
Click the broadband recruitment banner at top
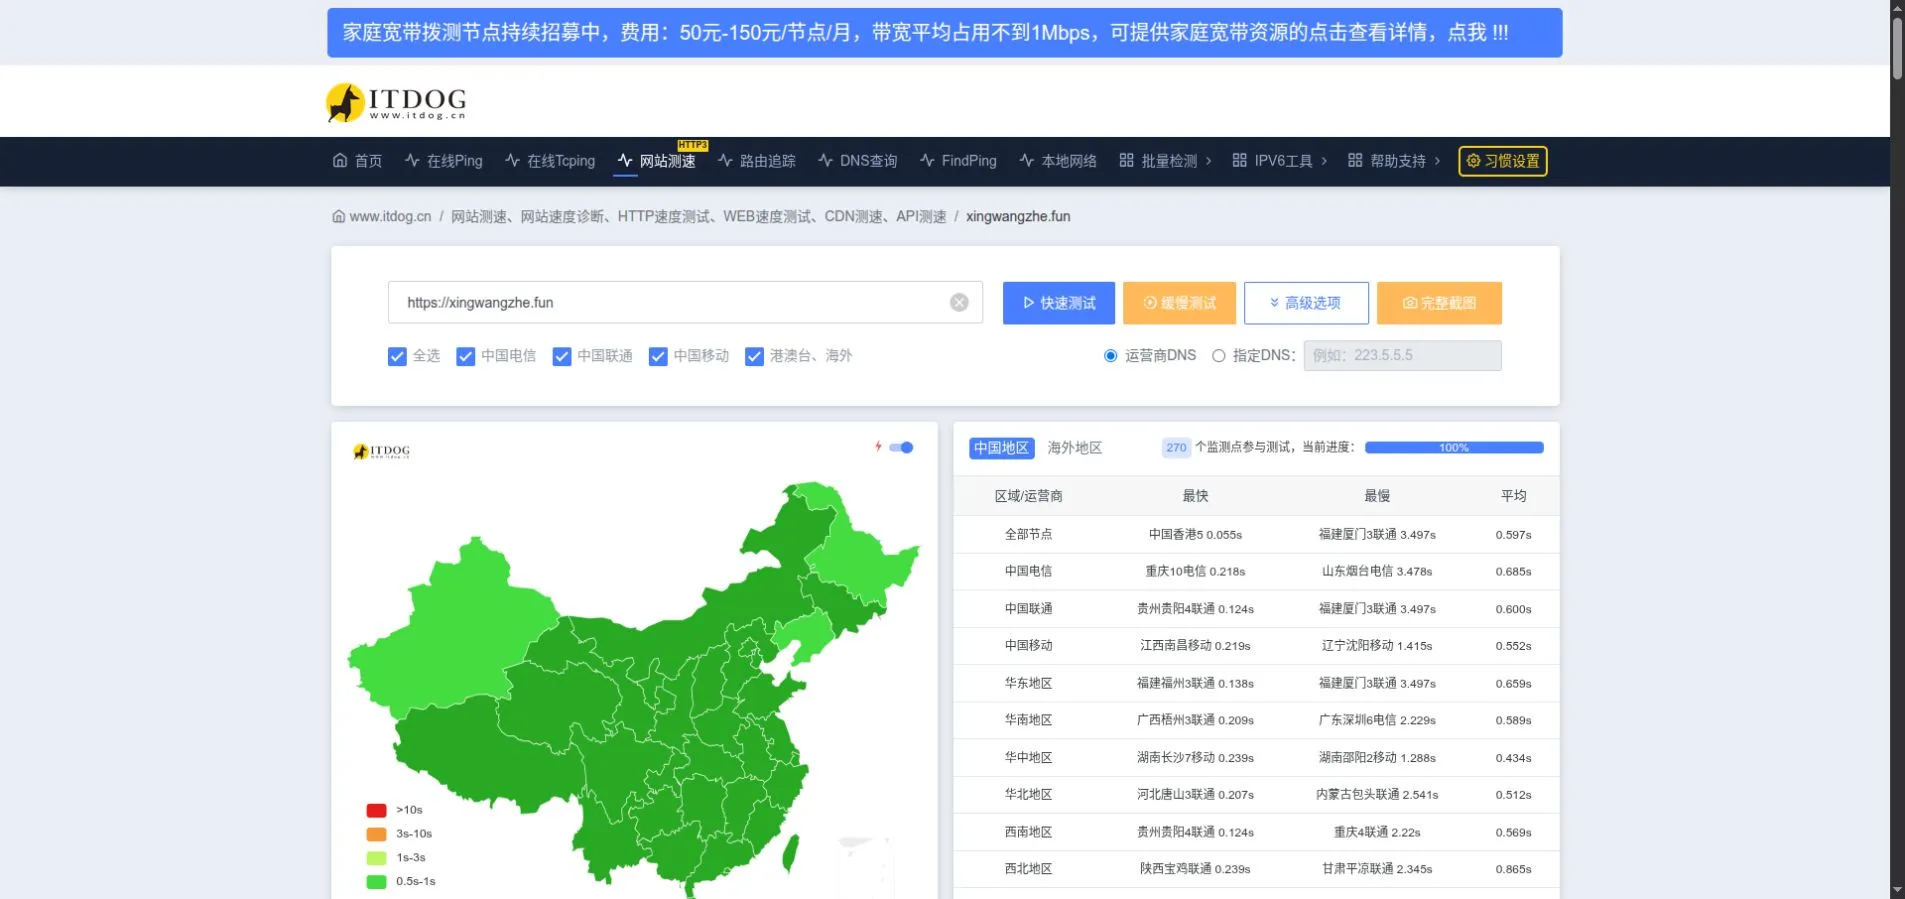(x=944, y=33)
